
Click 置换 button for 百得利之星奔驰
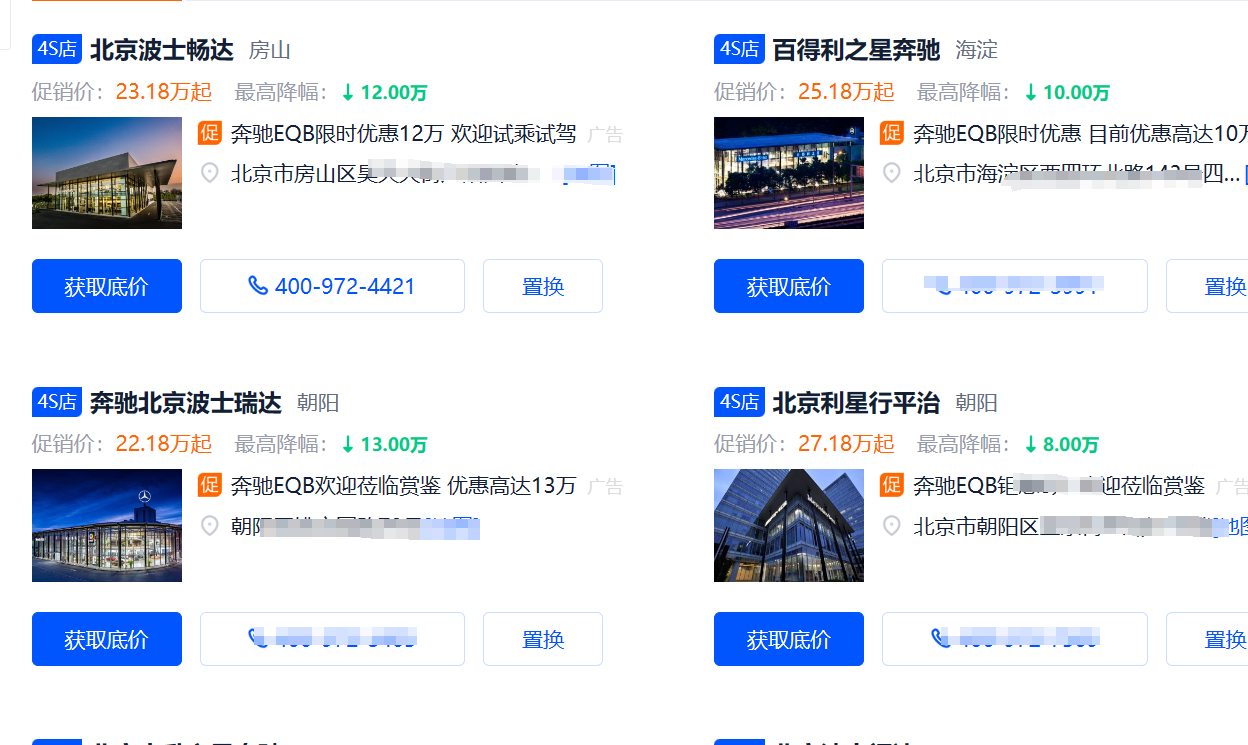(1207, 286)
